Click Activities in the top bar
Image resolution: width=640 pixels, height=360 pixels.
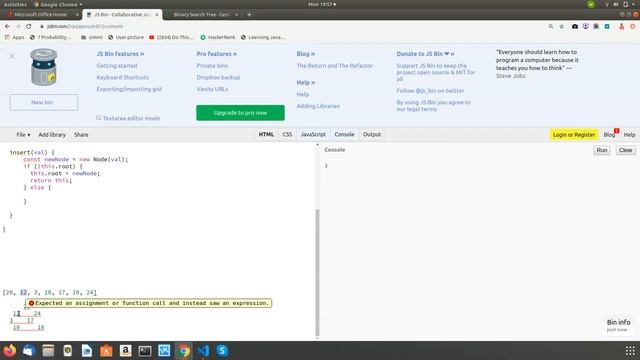(15, 4)
